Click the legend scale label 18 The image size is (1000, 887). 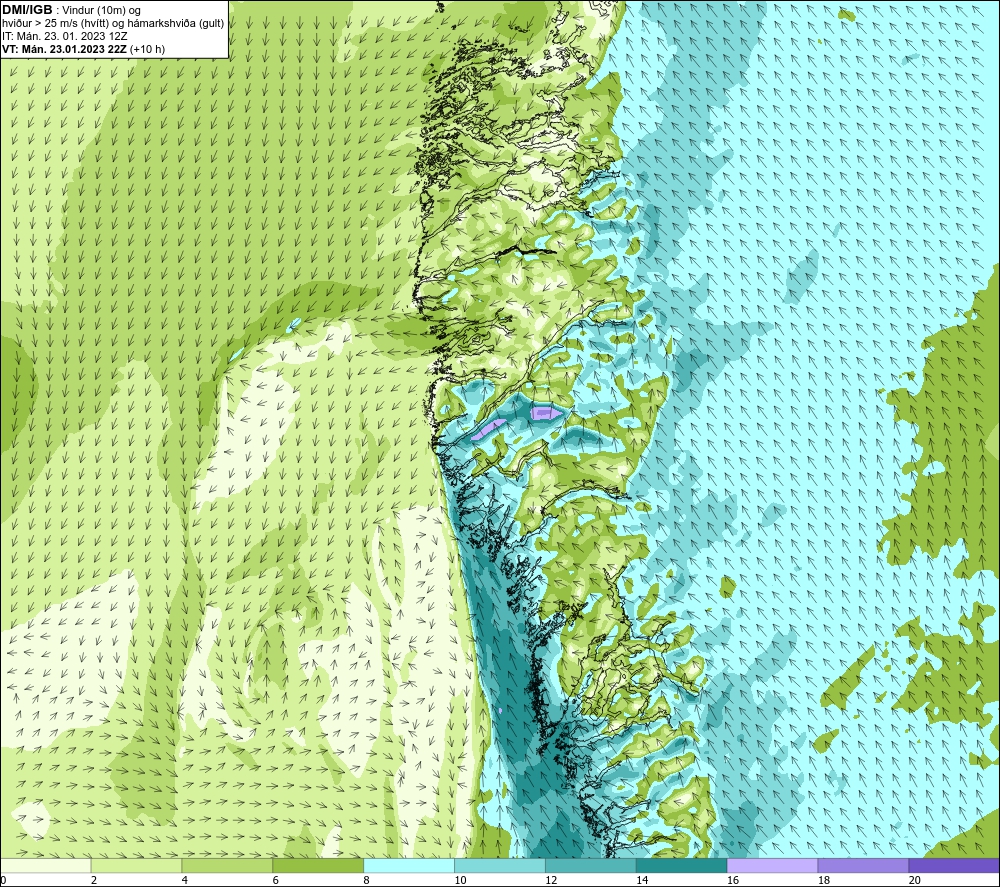[x=824, y=881]
